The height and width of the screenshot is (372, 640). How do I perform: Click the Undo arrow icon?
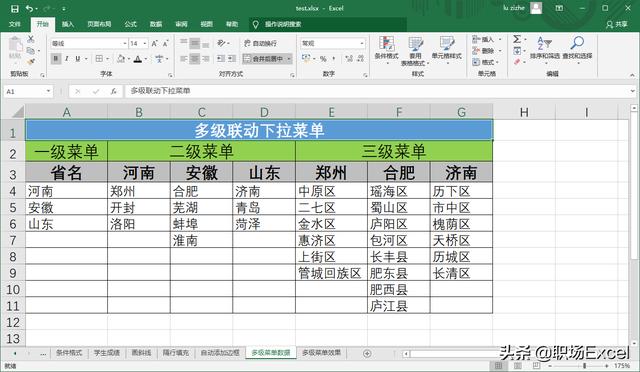(x=29, y=9)
